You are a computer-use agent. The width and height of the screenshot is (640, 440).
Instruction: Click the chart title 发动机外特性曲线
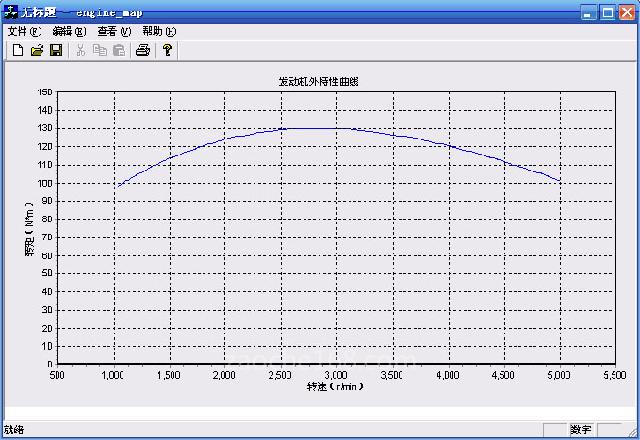[318, 81]
